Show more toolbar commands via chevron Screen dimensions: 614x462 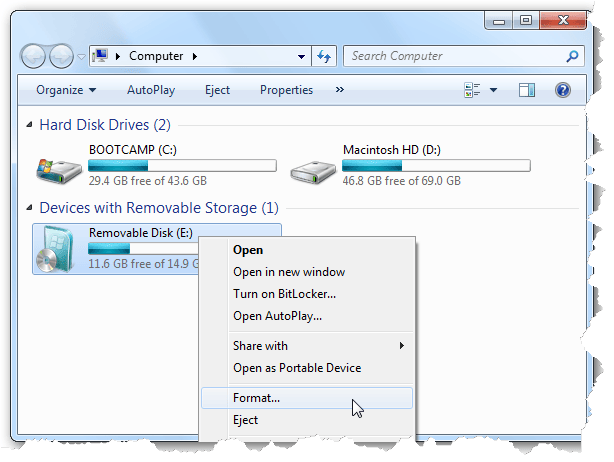tap(339, 90)
